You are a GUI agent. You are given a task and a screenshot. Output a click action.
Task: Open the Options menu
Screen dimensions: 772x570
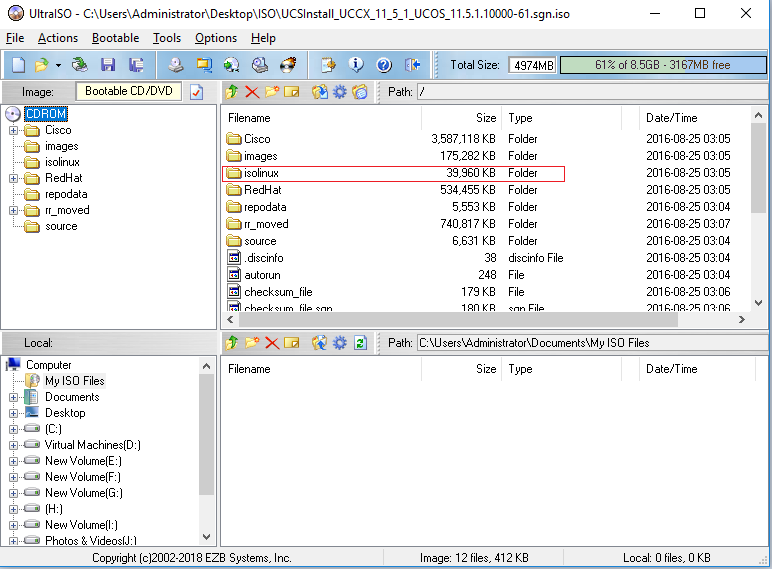216,38
